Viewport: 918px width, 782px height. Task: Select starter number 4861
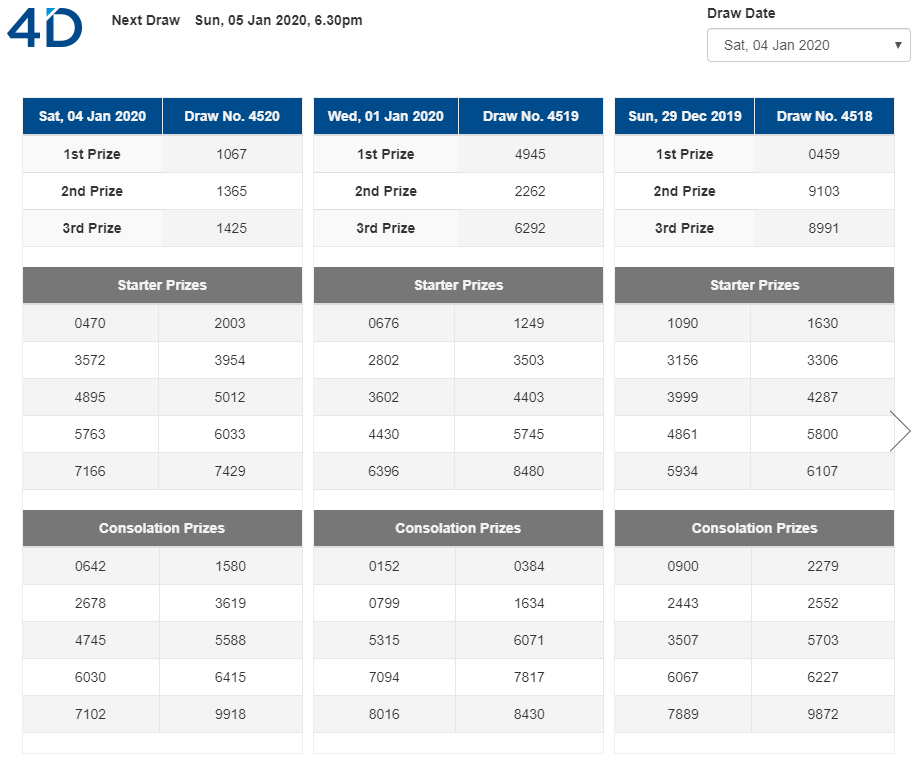(x=683, y=434)
